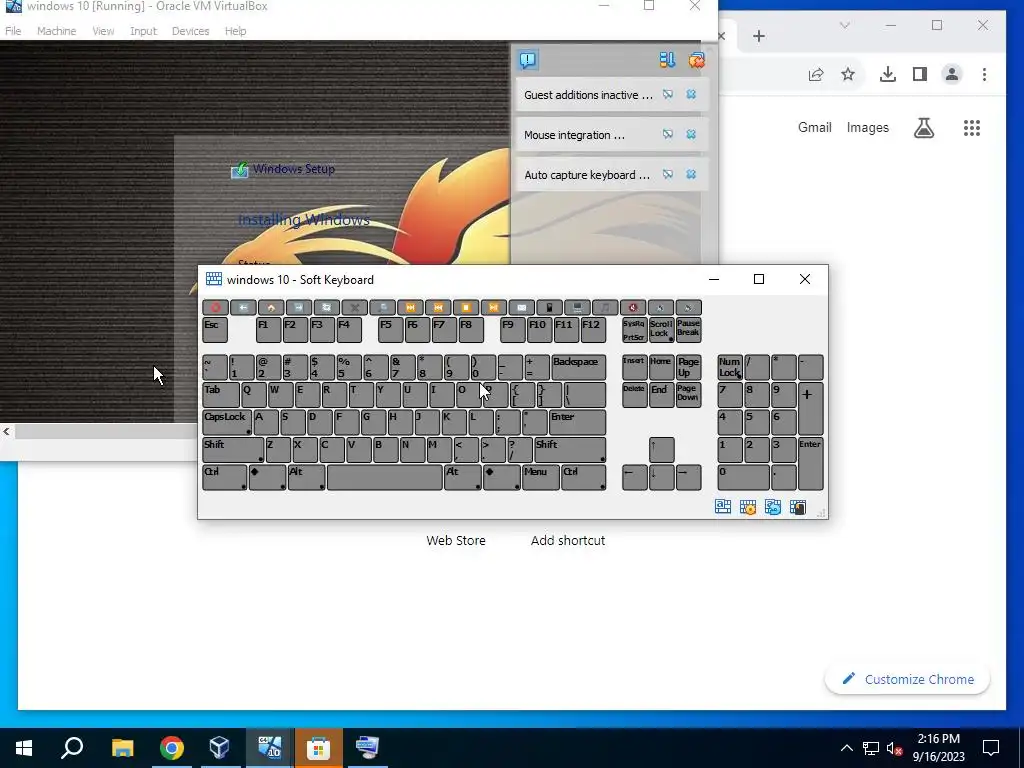The height and width of the screenshot is (768, 1024).
Task: Click the browser back multimedia key
Action: coord(243,308)
